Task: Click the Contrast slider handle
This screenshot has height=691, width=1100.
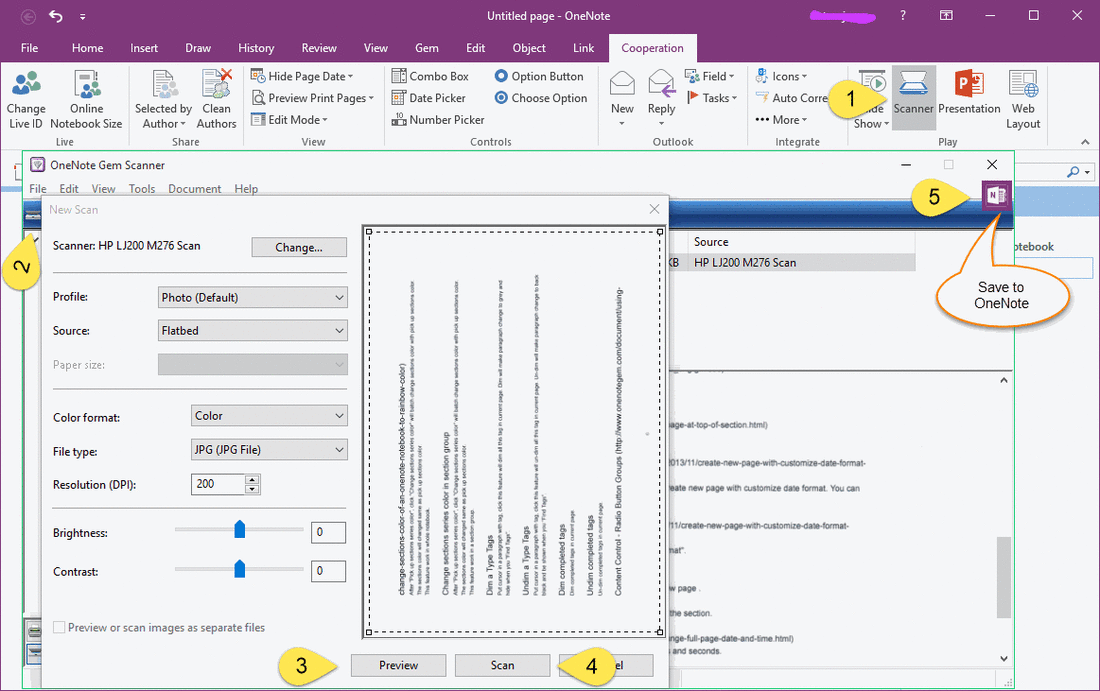Action: 239,568
